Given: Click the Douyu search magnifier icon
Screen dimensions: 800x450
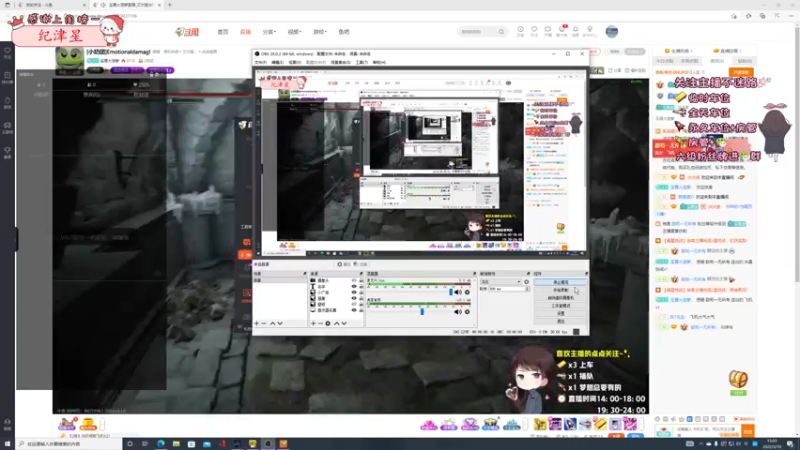Looking at the screenshot, I should (x=502, y=32).
